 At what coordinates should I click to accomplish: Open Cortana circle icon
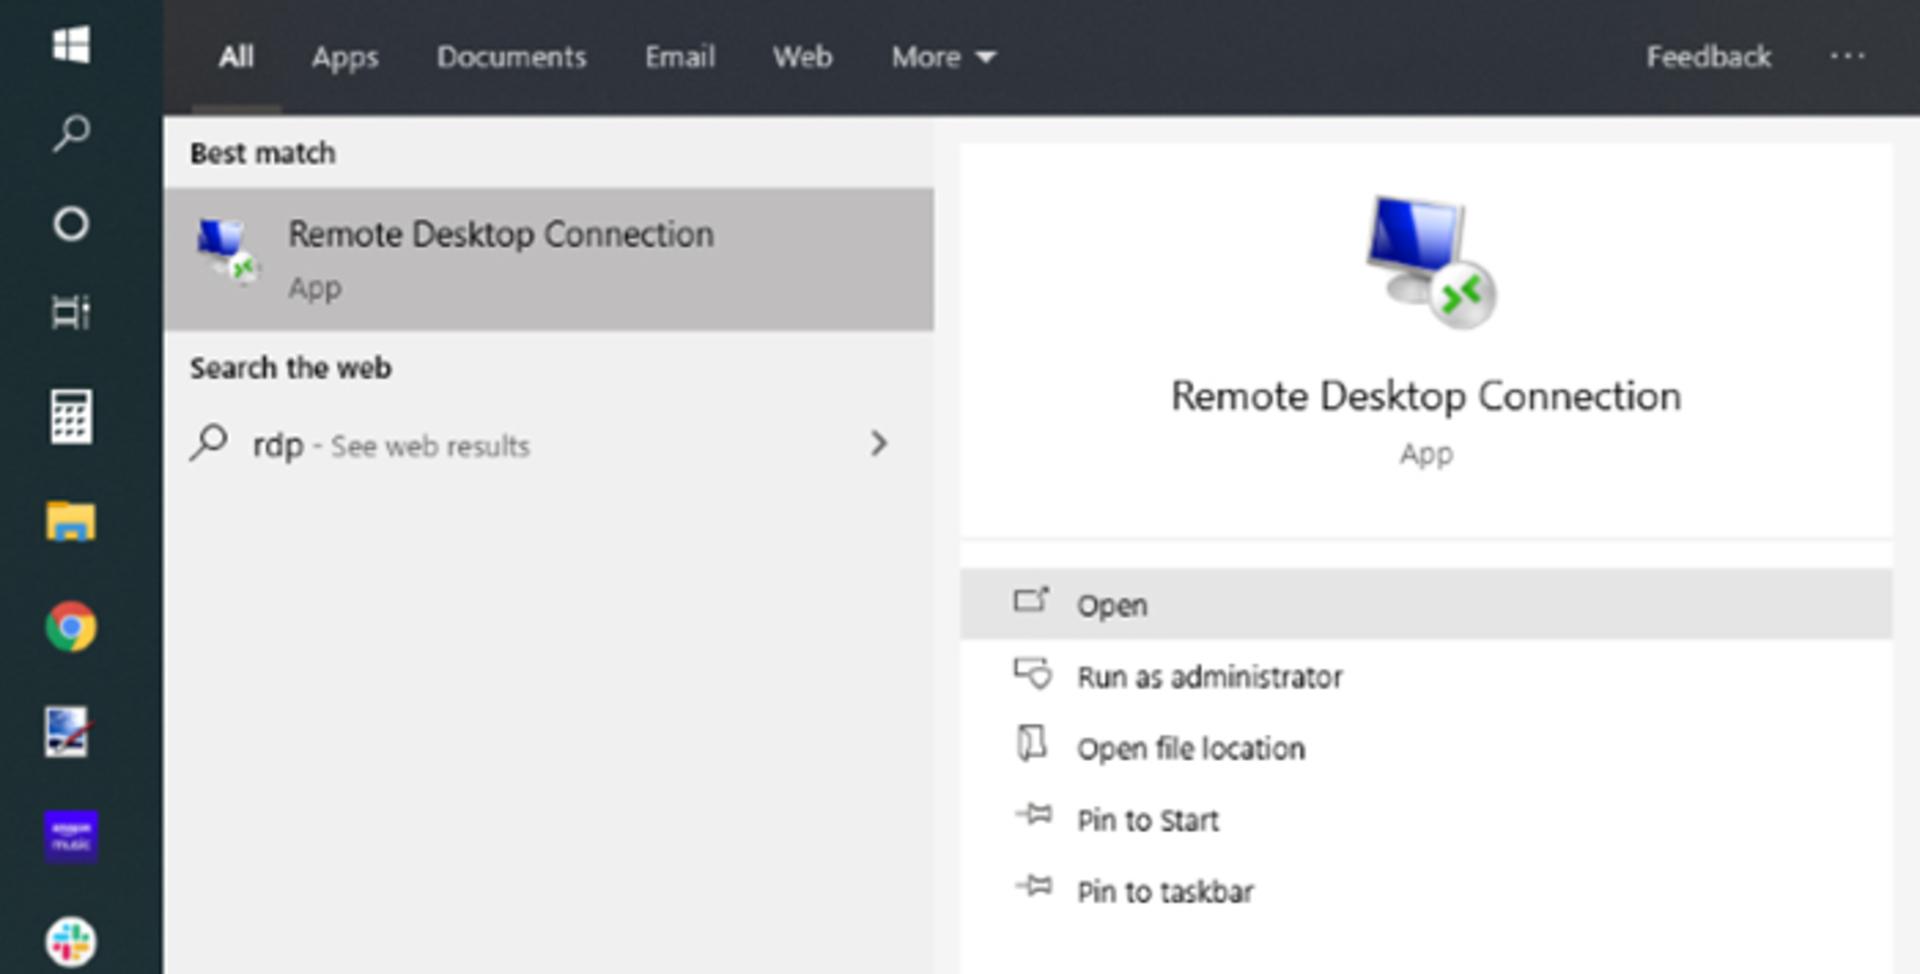[71, 223]
